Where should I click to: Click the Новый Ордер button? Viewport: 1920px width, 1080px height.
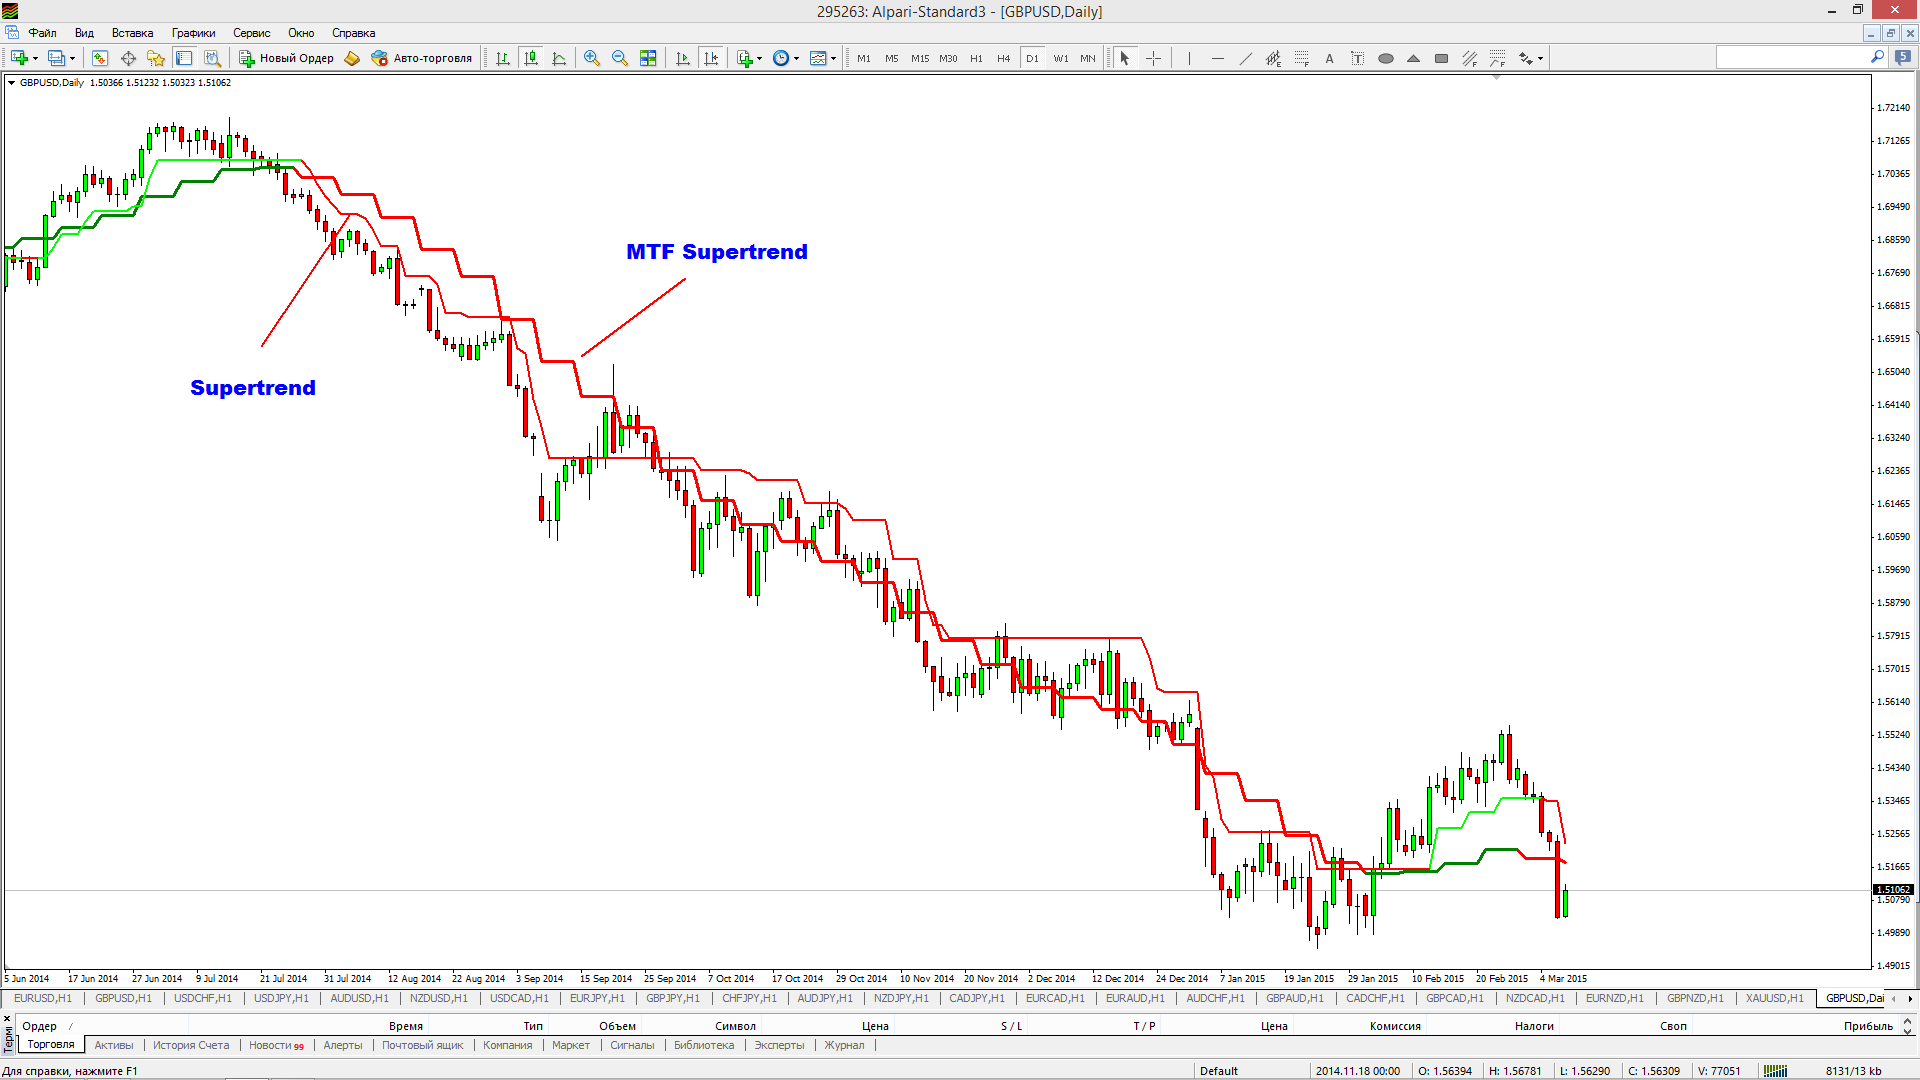[286, 58]
